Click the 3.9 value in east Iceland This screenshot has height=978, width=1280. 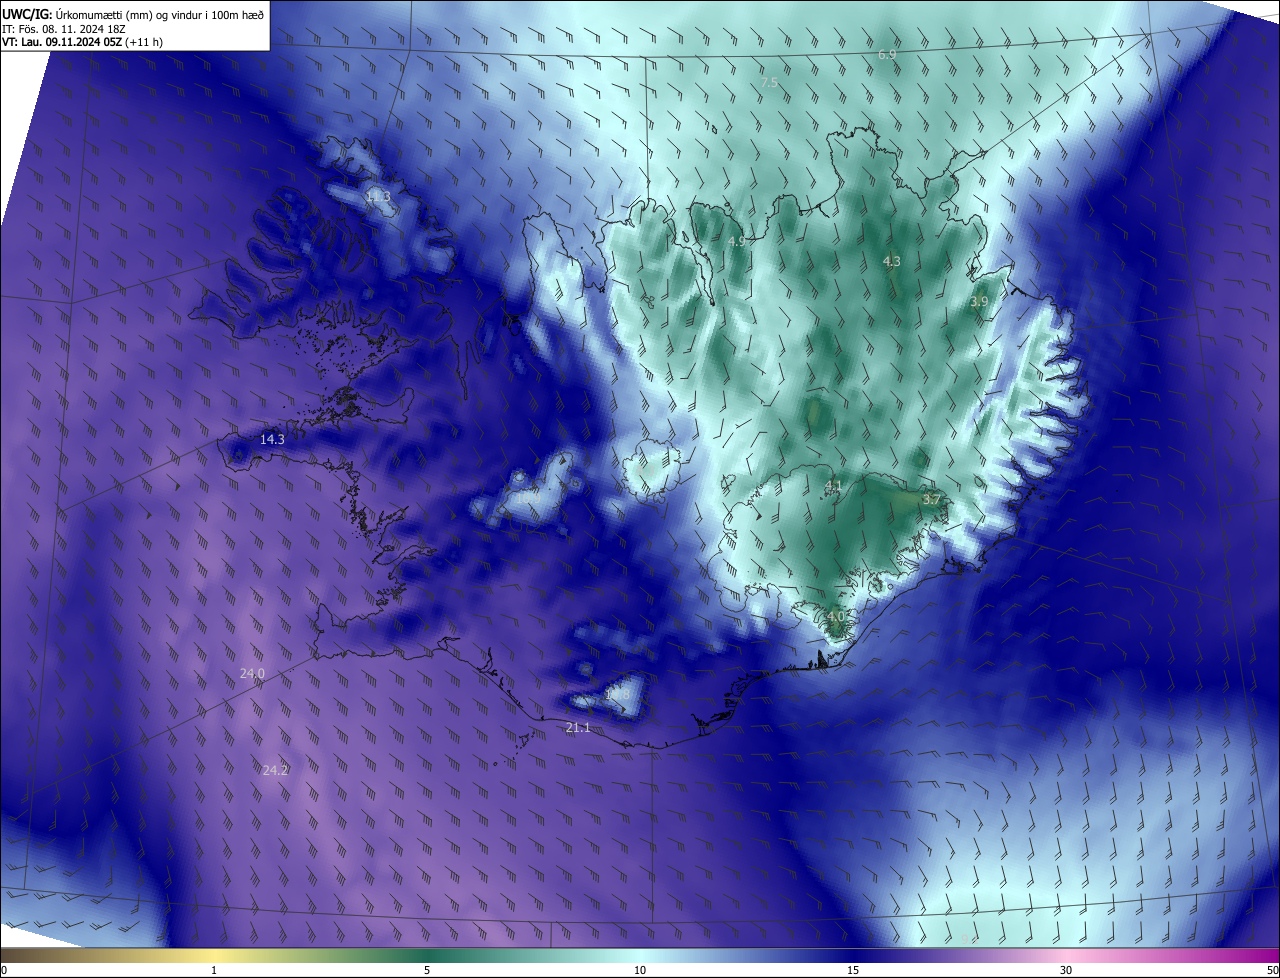[x=979, y=302]
